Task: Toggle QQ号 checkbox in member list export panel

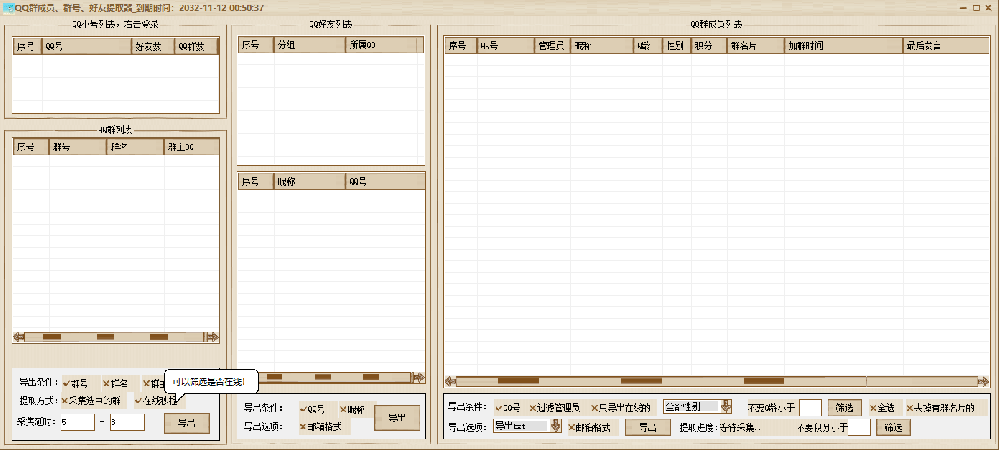Action: point(508,407)
